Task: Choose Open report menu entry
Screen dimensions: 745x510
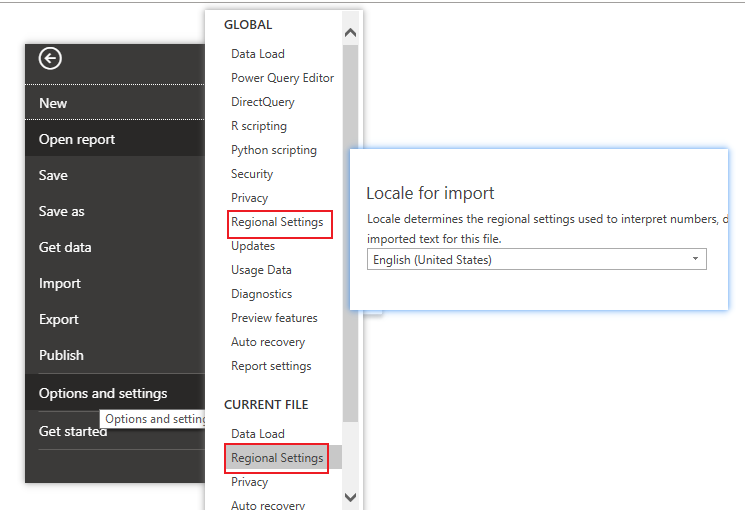Action: point(115,139)
